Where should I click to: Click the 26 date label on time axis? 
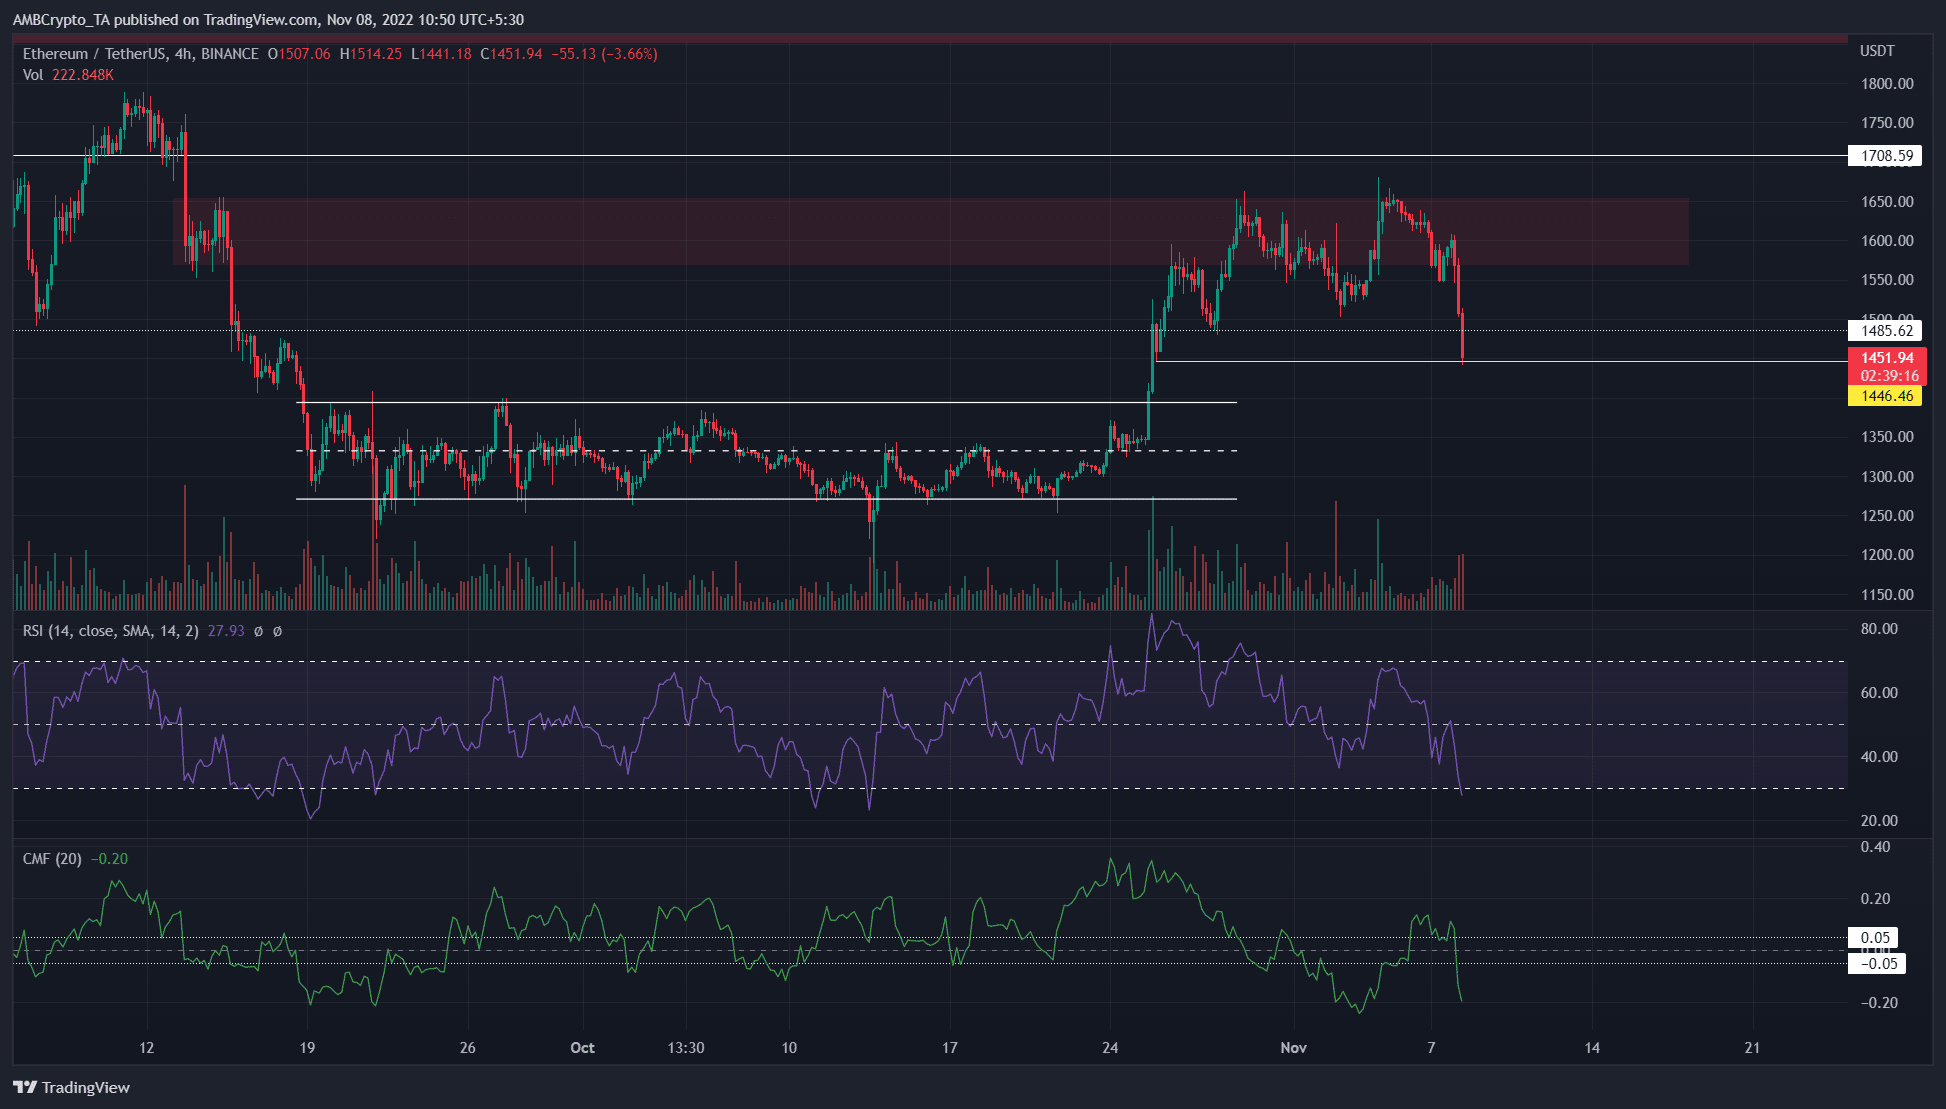pos(467,1048)
